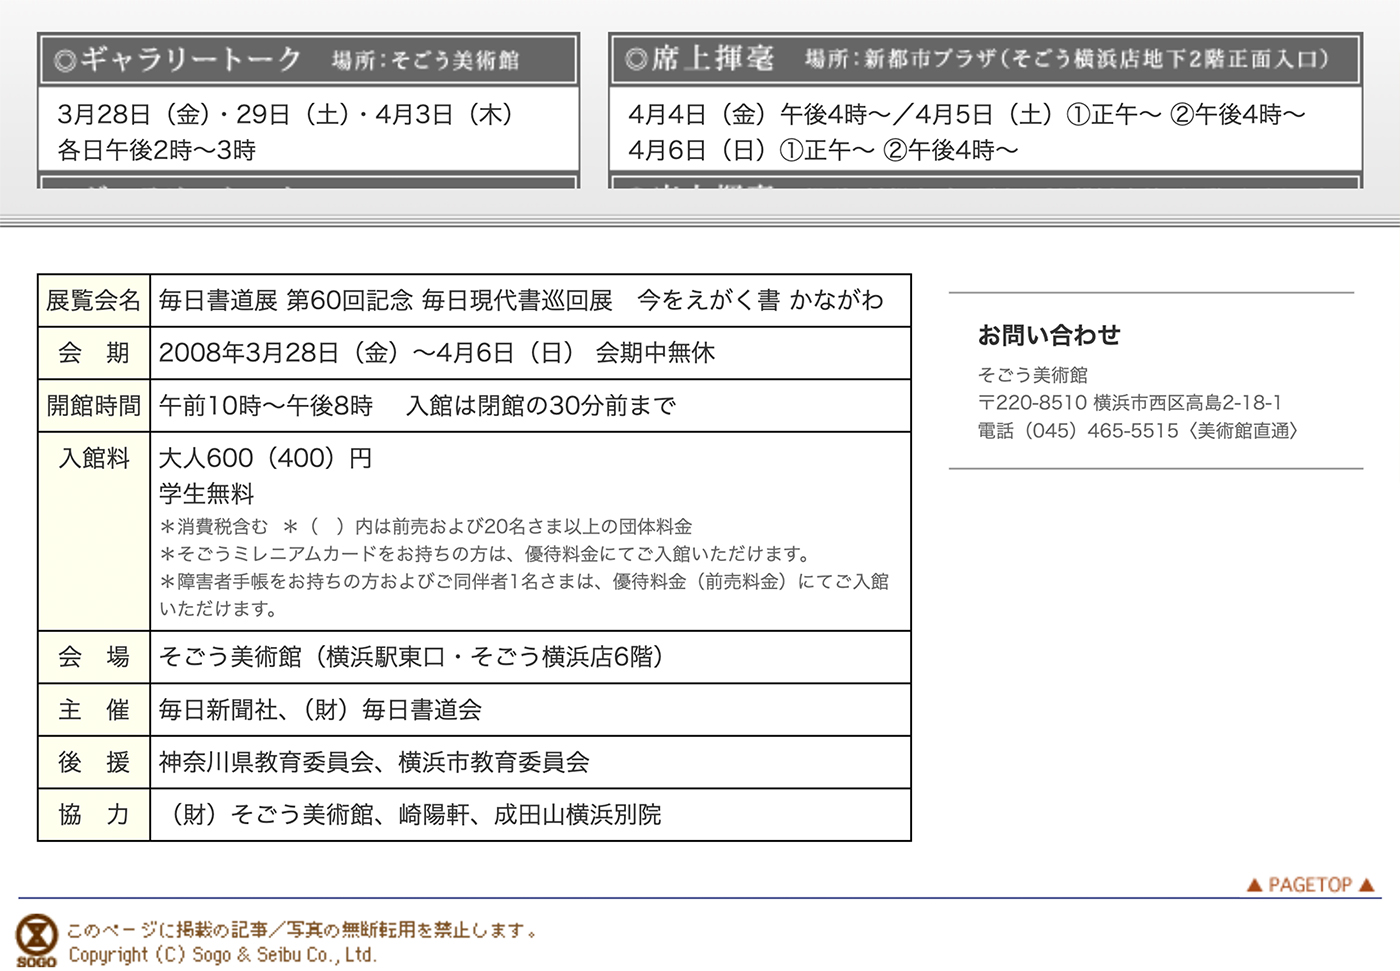Select the 会場 label cell
Screen dimensions: 1400x971
click(94, 657)
